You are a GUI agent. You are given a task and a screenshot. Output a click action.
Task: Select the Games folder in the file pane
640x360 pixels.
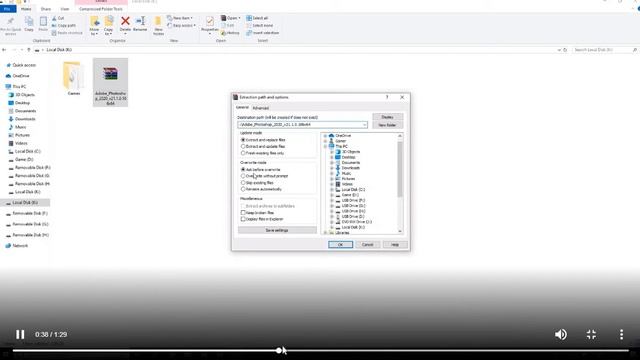73,78
